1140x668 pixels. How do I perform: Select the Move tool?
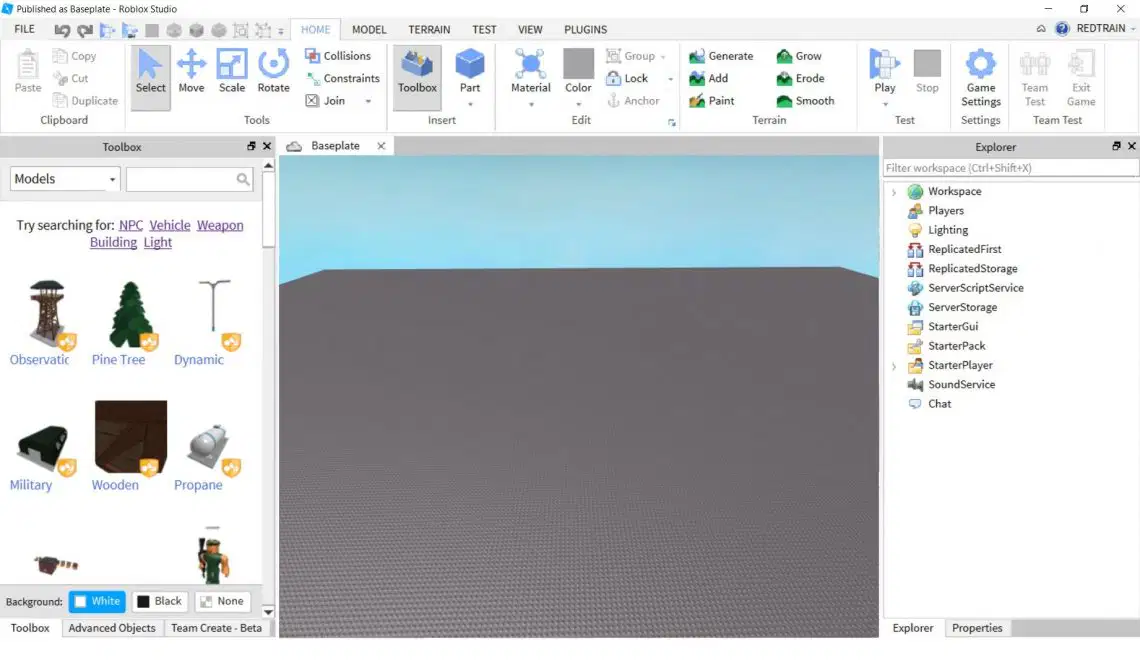click(191, 72)
